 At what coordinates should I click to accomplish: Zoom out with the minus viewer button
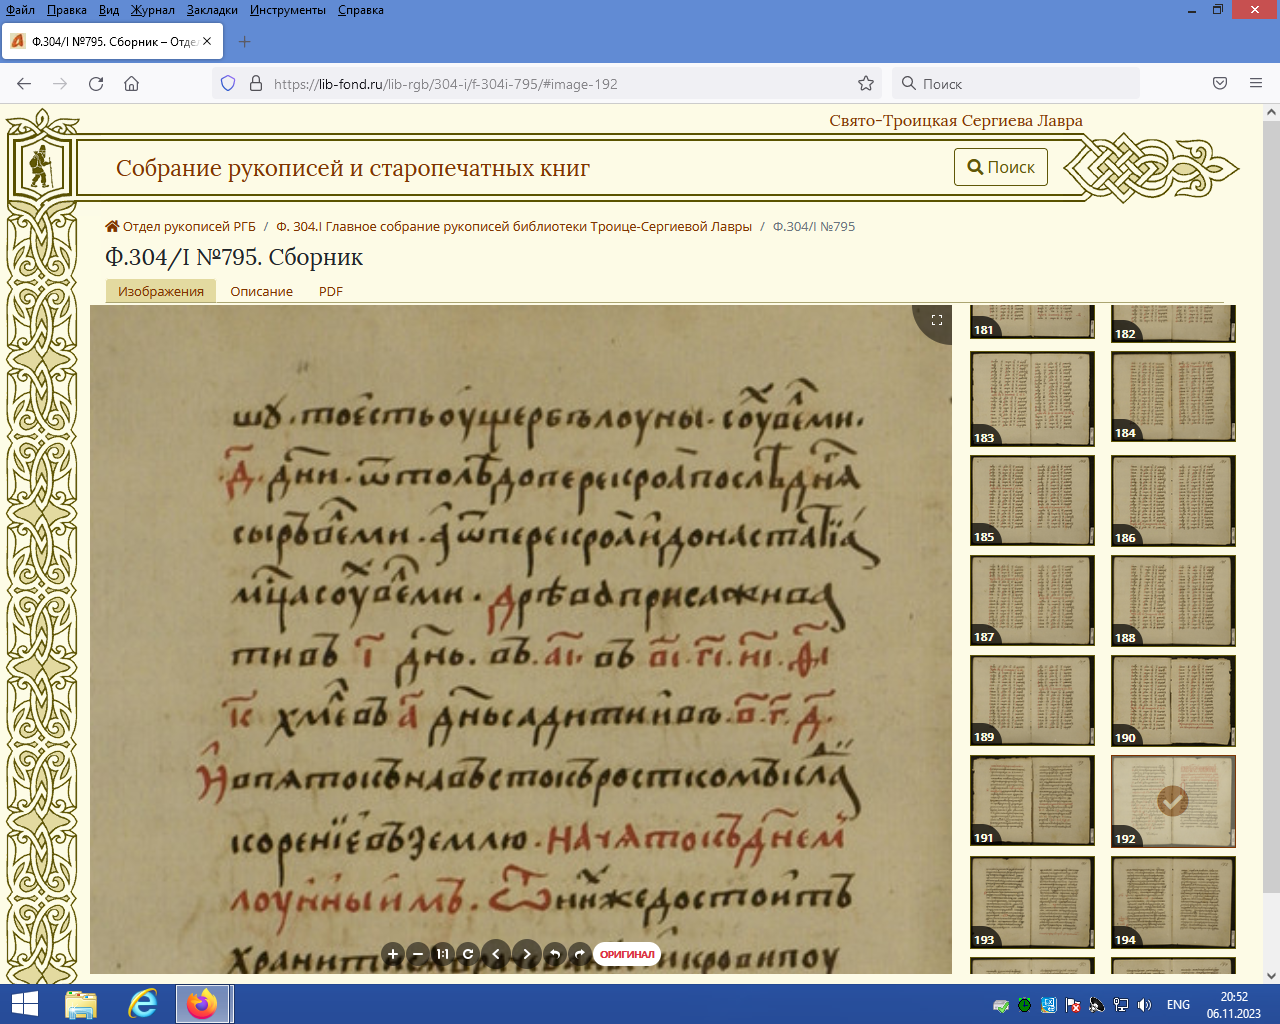(x=418, y=954)
